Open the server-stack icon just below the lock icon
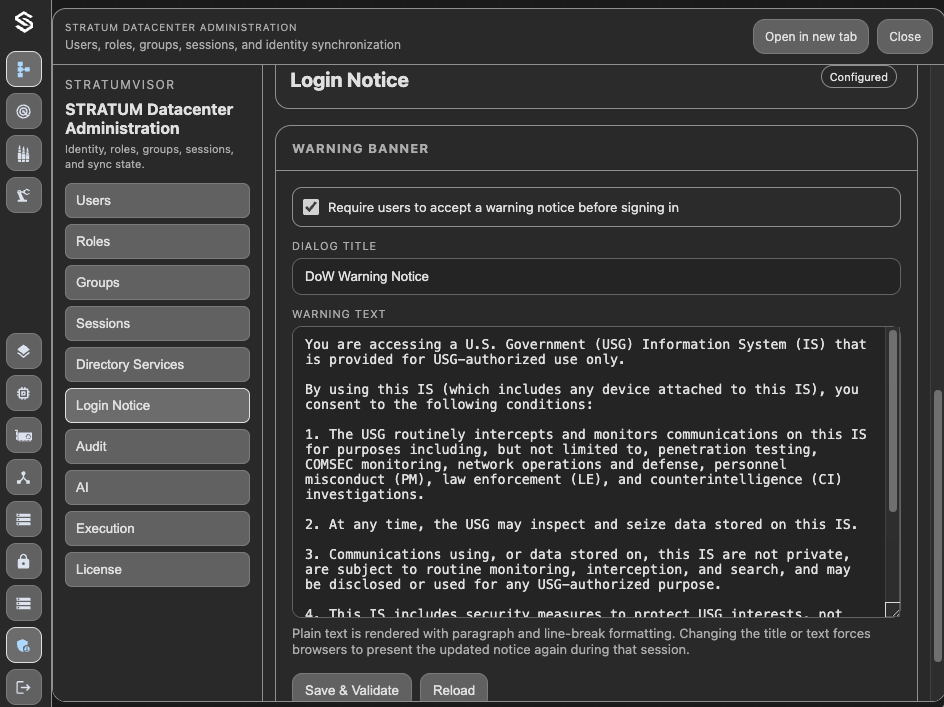Image resolution: width=944 pixels, height=707 pixels. coord(24,603)
